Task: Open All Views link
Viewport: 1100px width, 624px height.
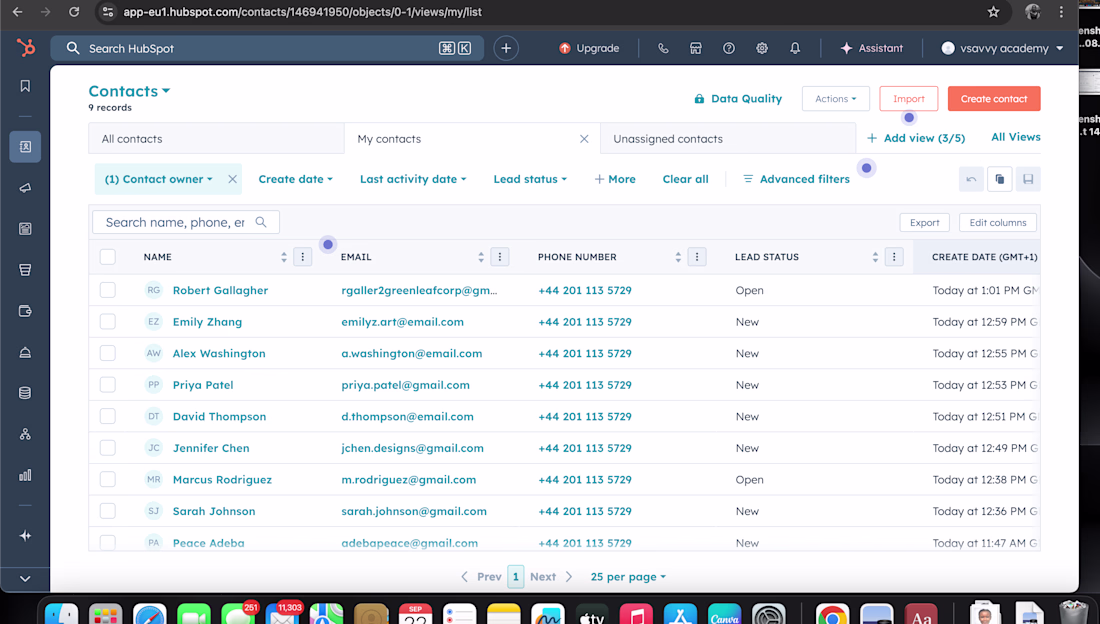Action: tap(1015, 137)
